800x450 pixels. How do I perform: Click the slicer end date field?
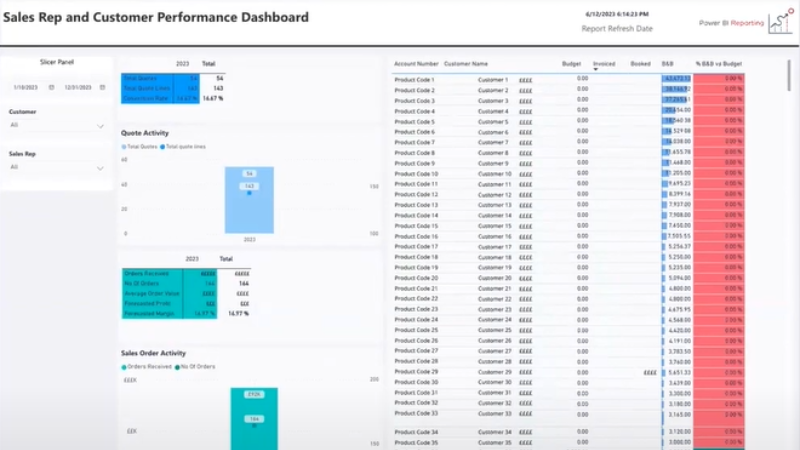click(x=78, y=87)
